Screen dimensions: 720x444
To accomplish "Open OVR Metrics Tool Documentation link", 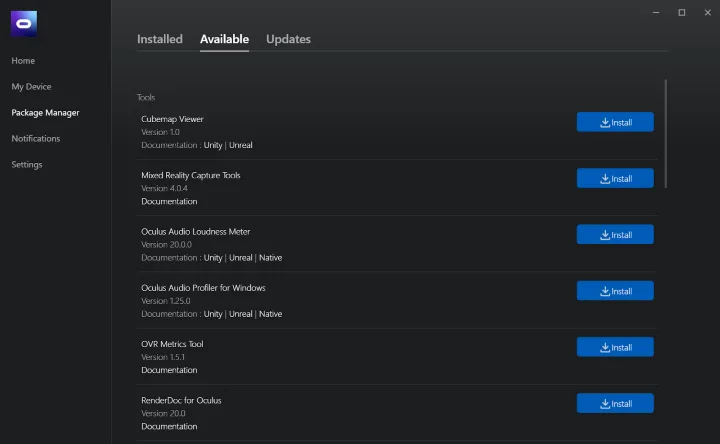I will click(169, 370).
